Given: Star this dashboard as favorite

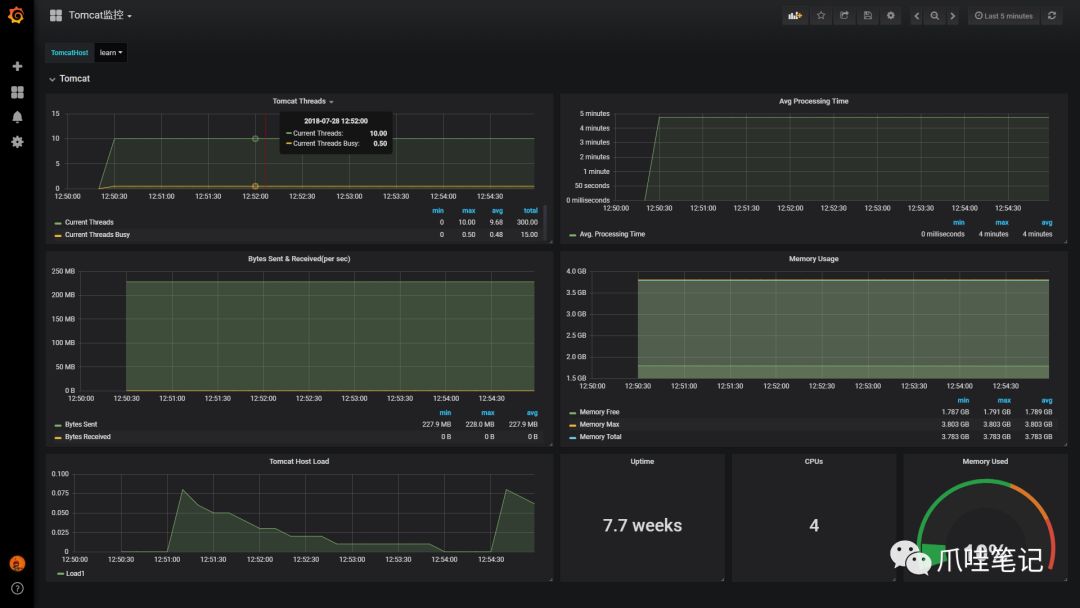Looking at the screenshot, I should pyautogui.click(x=820, y=15).
